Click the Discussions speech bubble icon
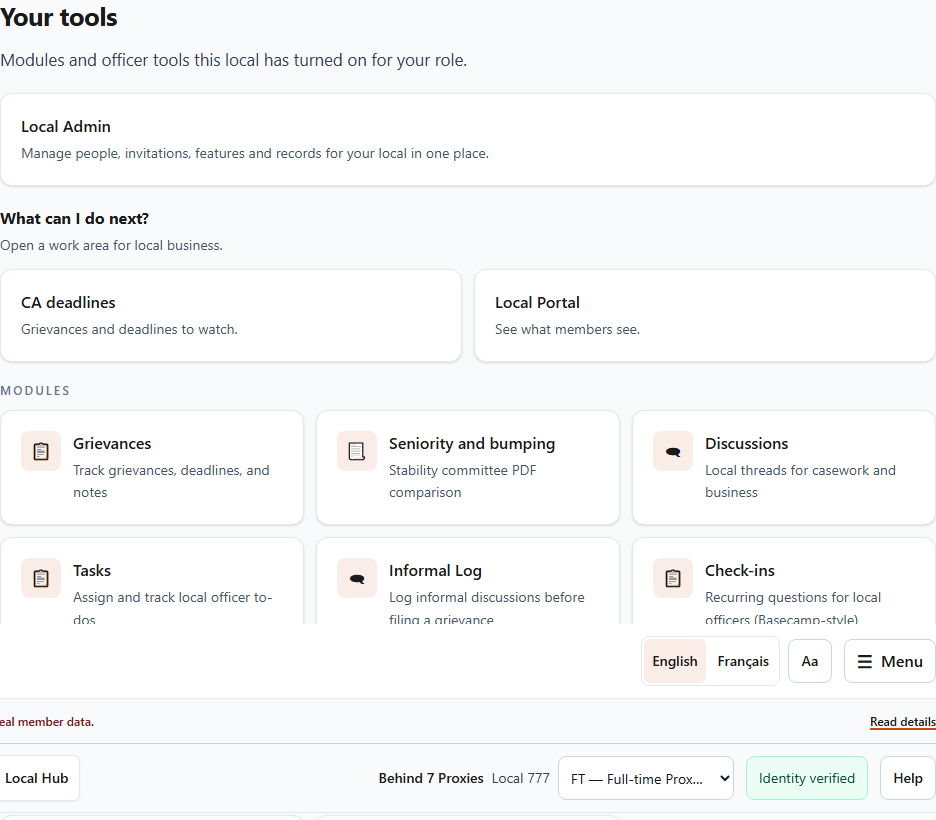 tap(673, 451)
